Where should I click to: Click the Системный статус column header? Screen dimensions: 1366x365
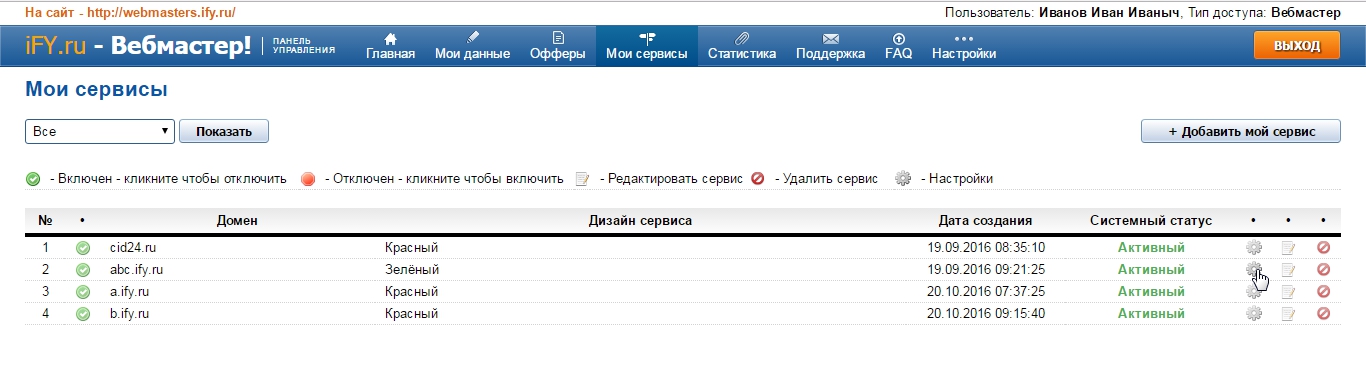point(1151,220)
